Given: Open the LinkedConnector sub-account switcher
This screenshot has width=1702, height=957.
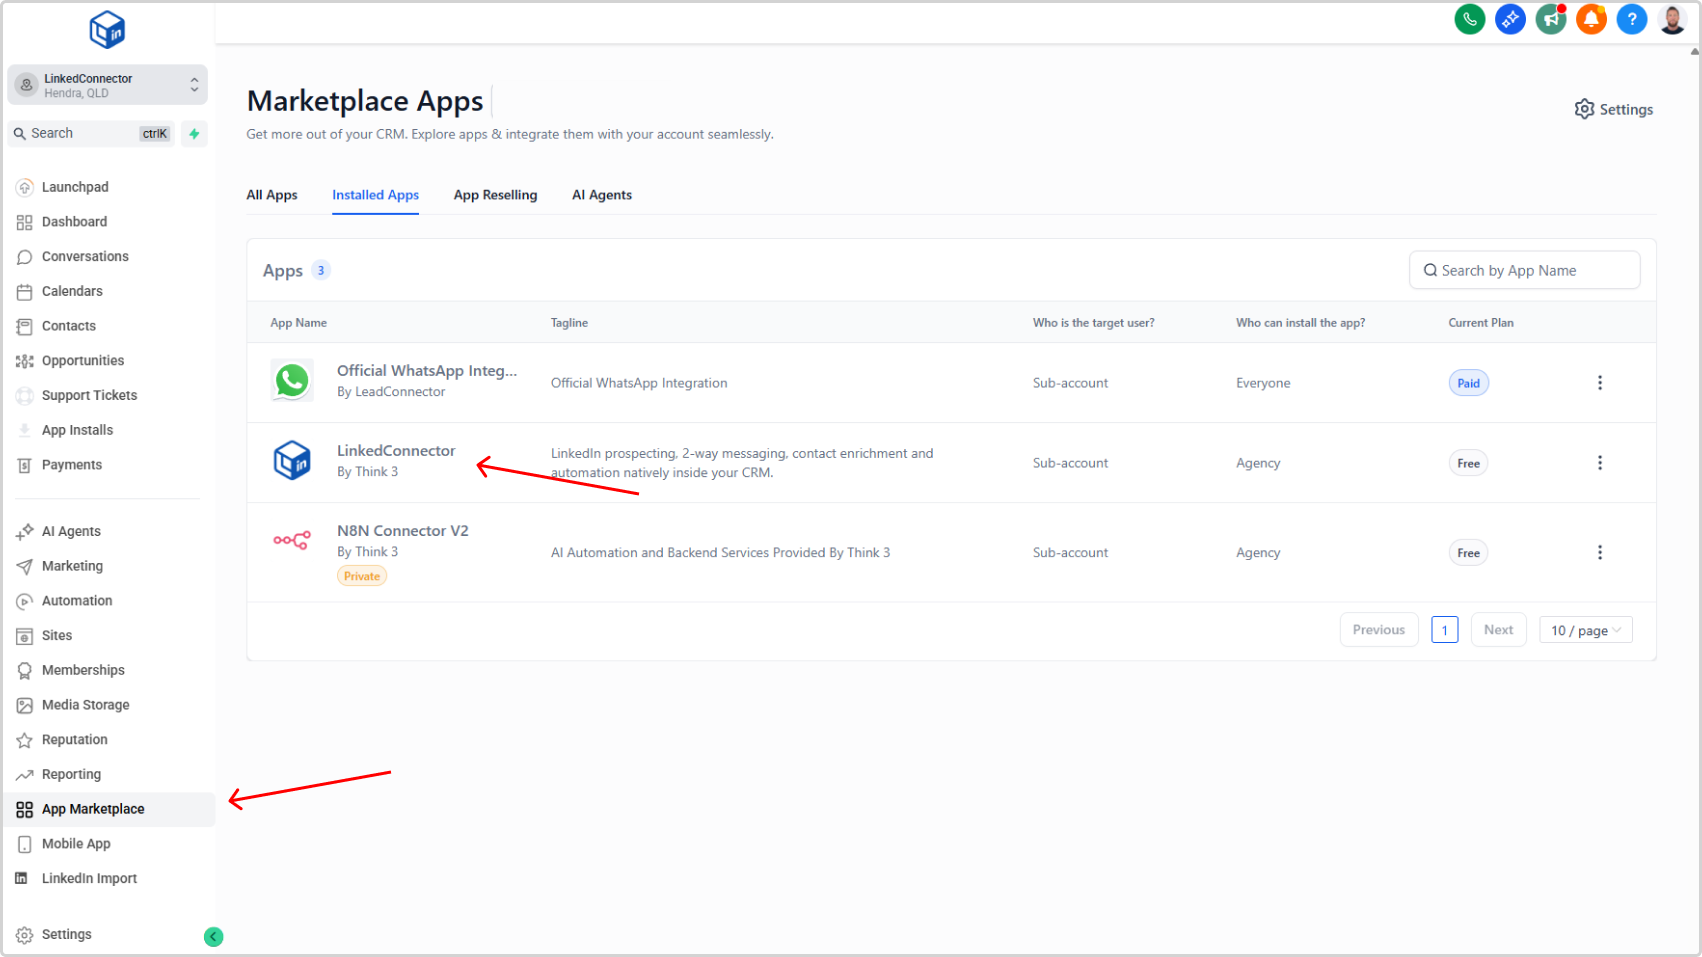Looking at the screenshot, I should click(108, 86).
